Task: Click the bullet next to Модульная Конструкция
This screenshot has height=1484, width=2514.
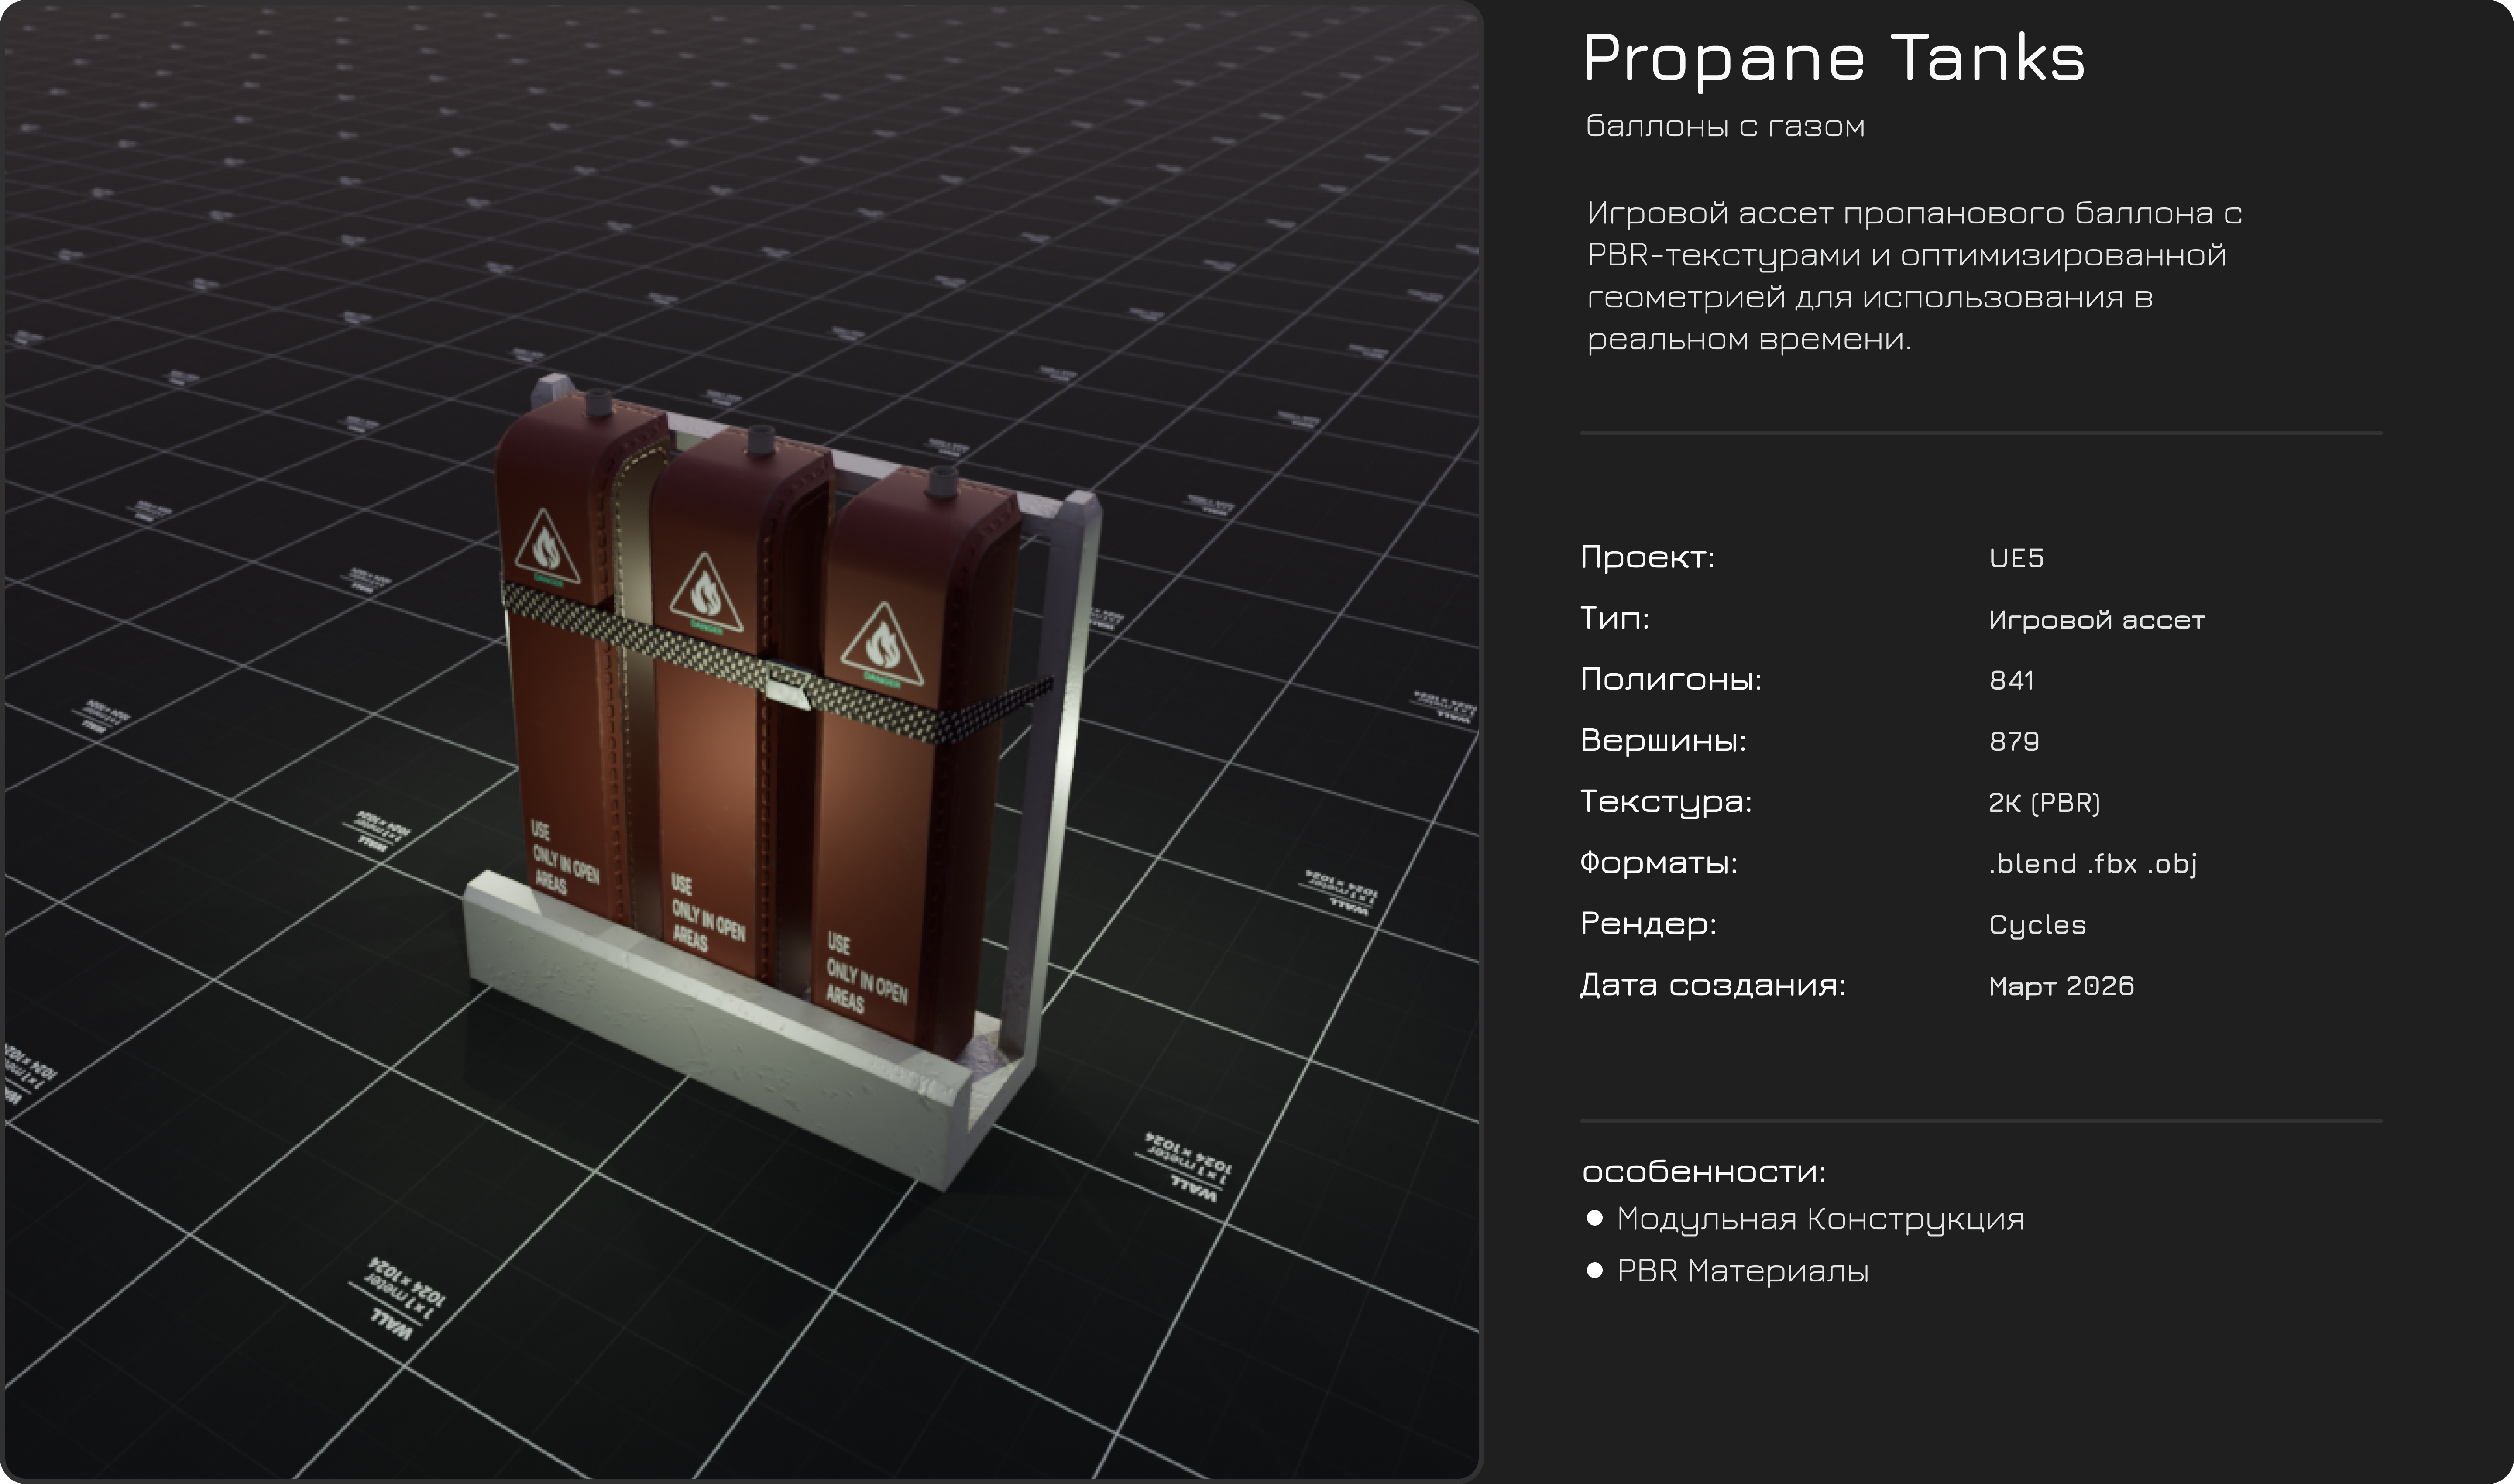Action: 1595,1218
